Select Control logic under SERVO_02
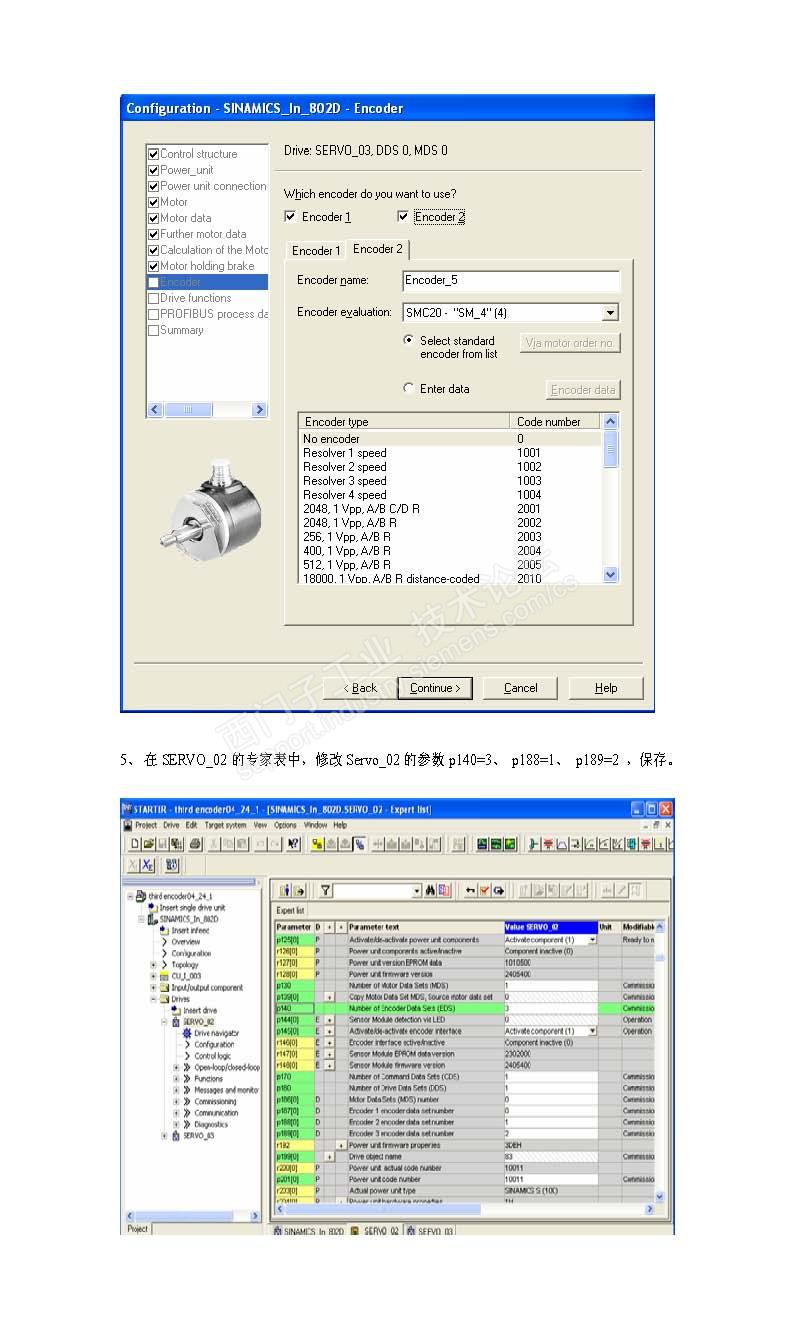Screen dimensions: 794x1322 (x=212, y=1056)
